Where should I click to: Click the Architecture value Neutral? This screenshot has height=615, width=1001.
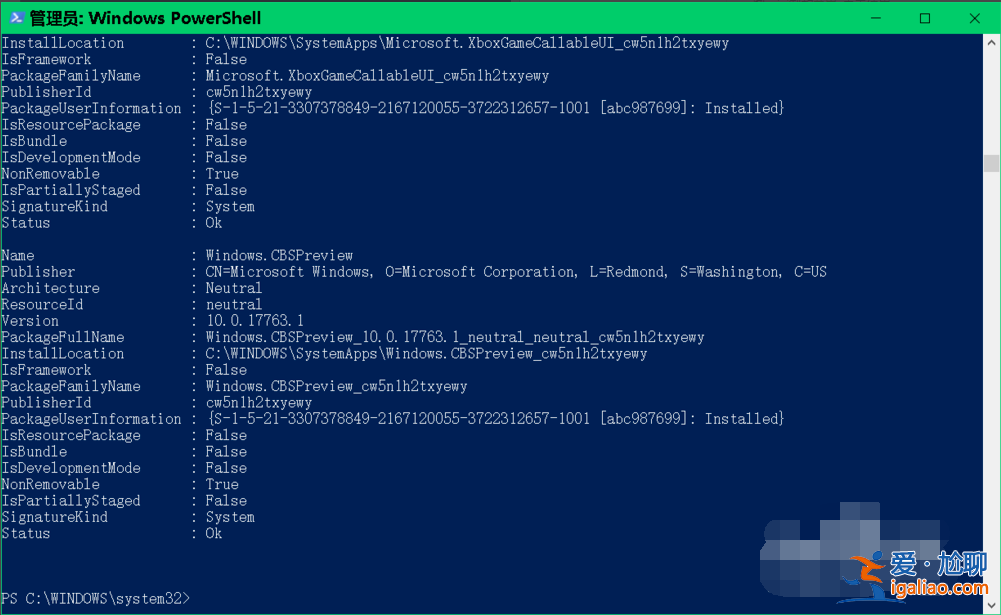(233, 288)
